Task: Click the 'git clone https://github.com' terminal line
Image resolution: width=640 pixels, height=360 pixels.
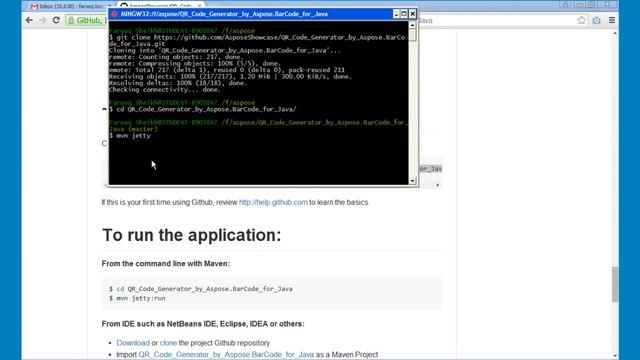Action: (x=257, y=40)
